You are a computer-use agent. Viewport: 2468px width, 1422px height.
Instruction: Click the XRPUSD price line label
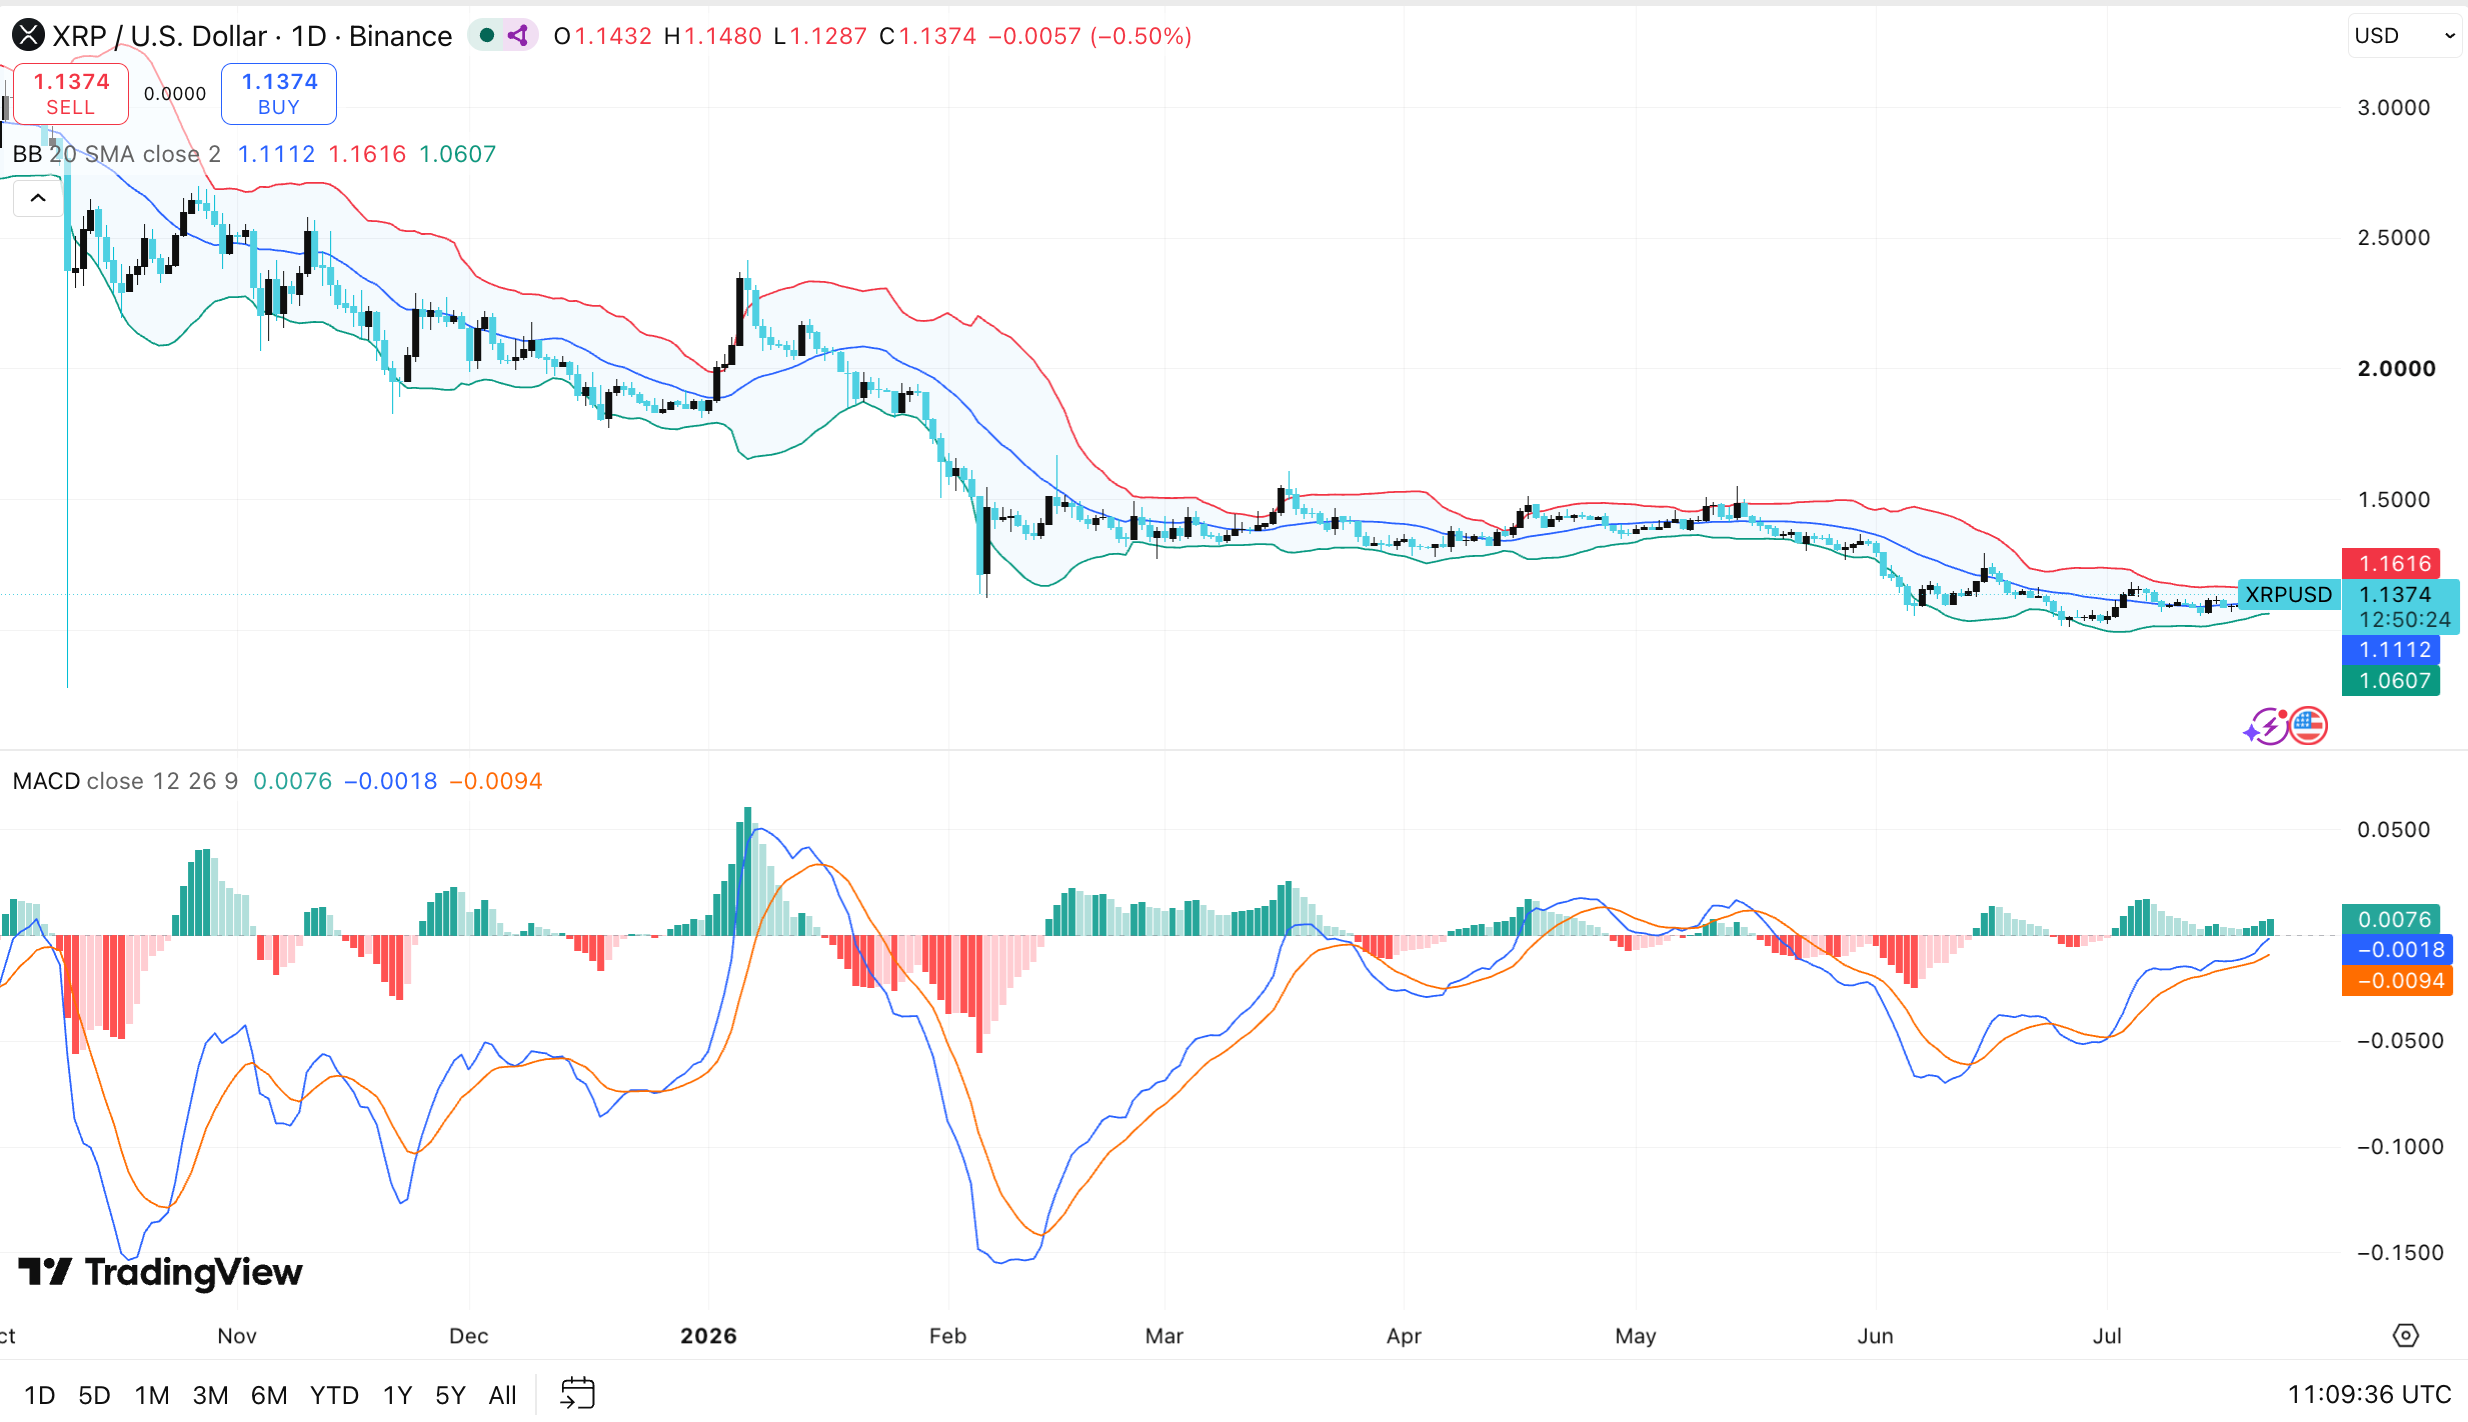(x=2288, y=594)
